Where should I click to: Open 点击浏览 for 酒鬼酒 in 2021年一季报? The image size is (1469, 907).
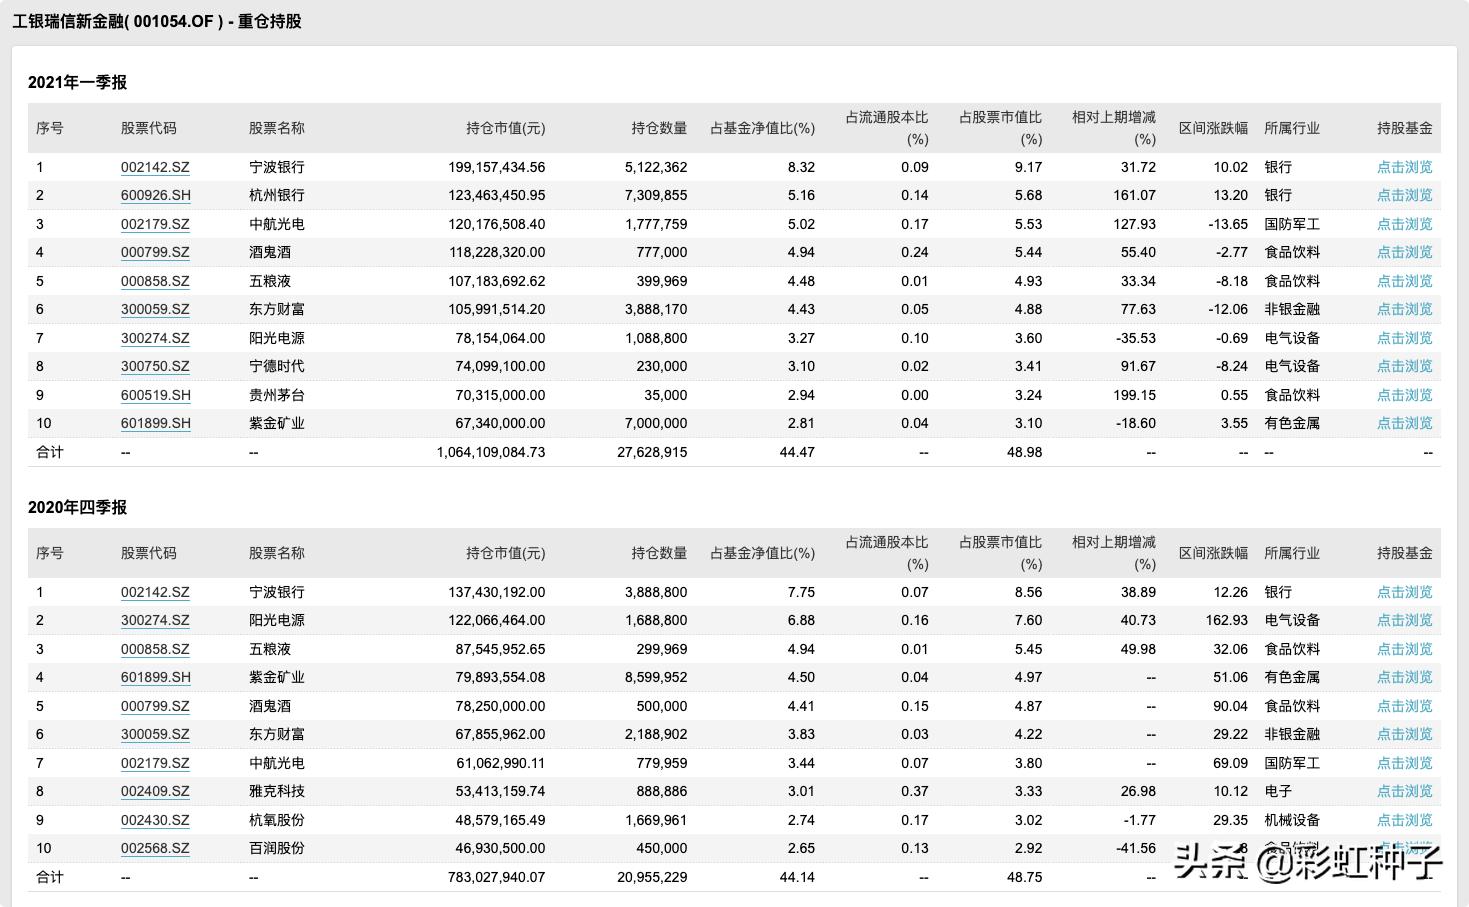coord(1404,252)
